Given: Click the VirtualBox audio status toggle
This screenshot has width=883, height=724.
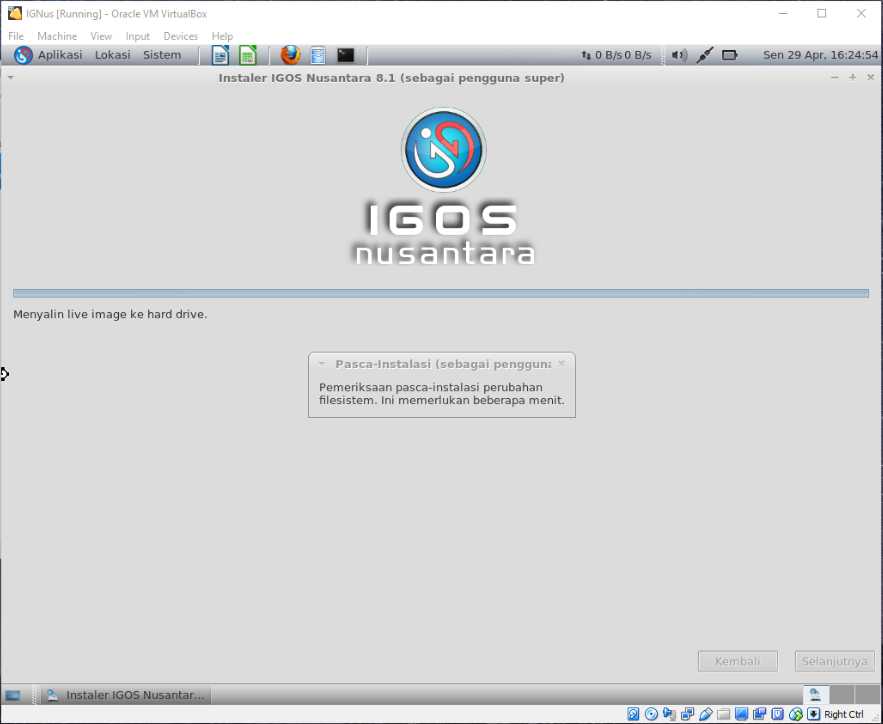Looking at the screenshot, I should [668, 713].
